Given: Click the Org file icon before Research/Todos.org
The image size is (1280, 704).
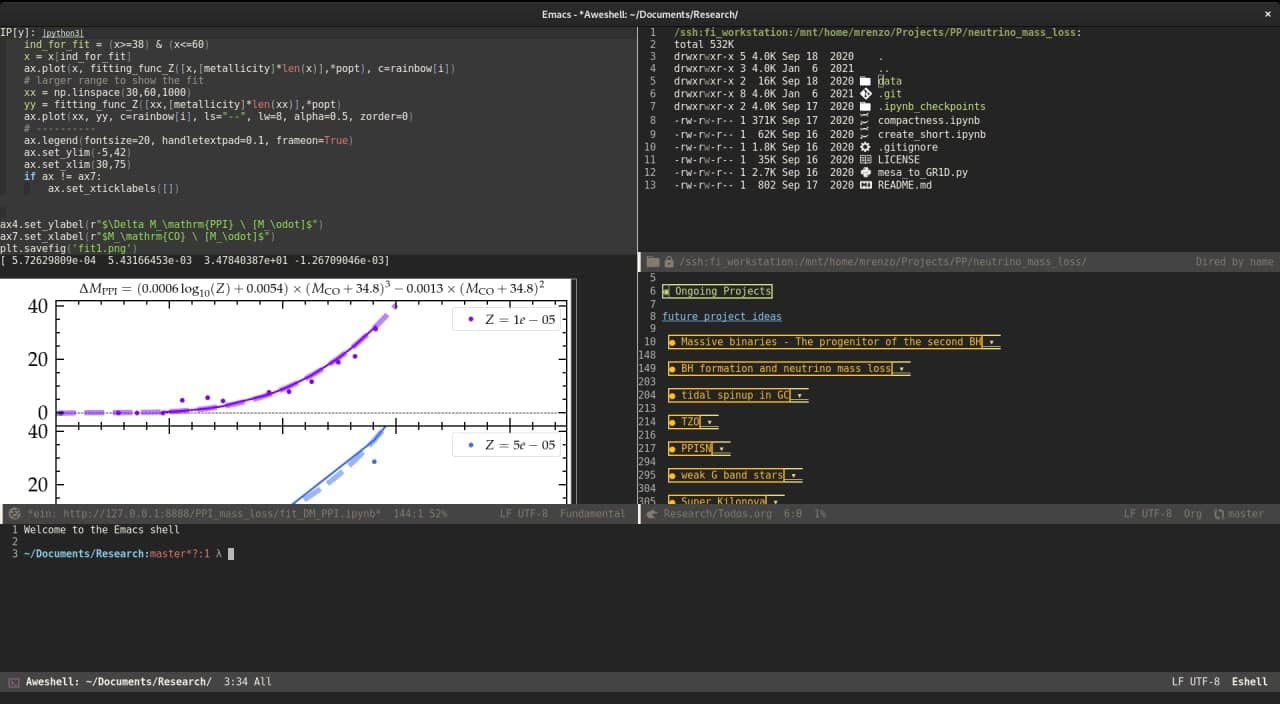Looking at the screenshot, I should pos(651,514).
